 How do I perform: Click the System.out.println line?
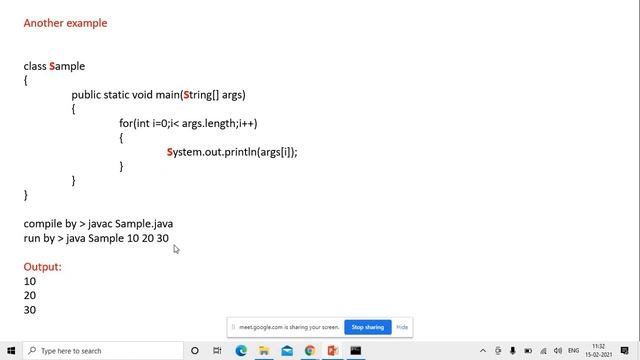(232, 152)
